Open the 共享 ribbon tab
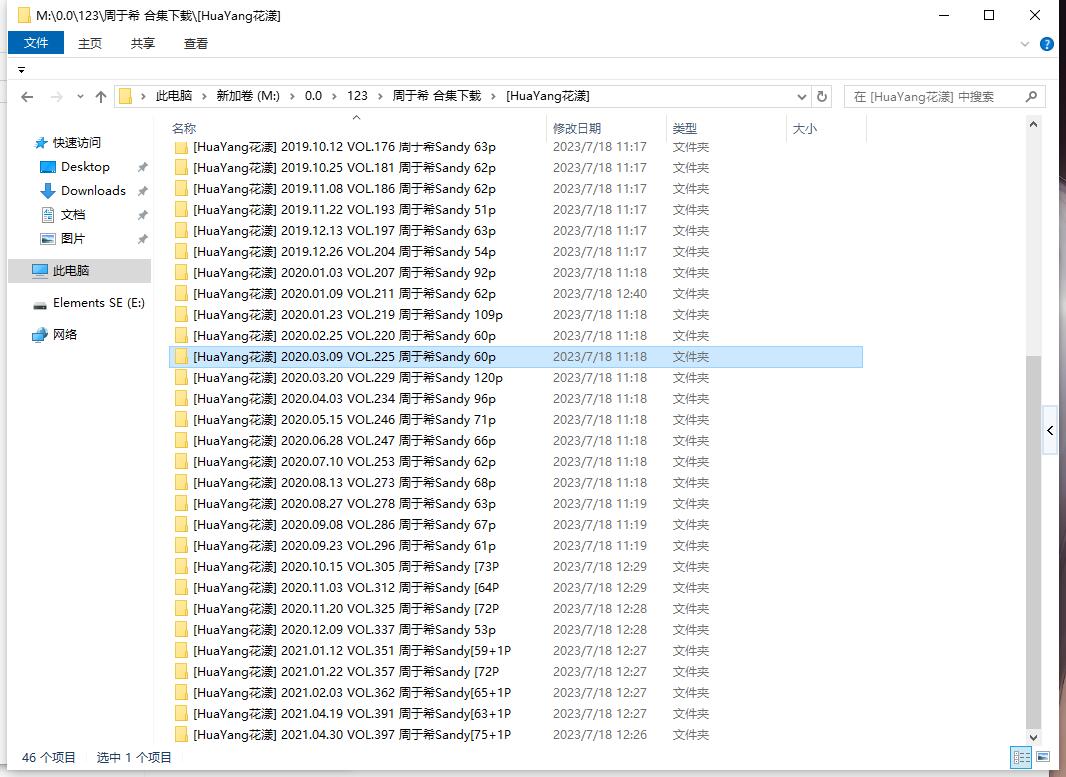 tap(143, 44)
